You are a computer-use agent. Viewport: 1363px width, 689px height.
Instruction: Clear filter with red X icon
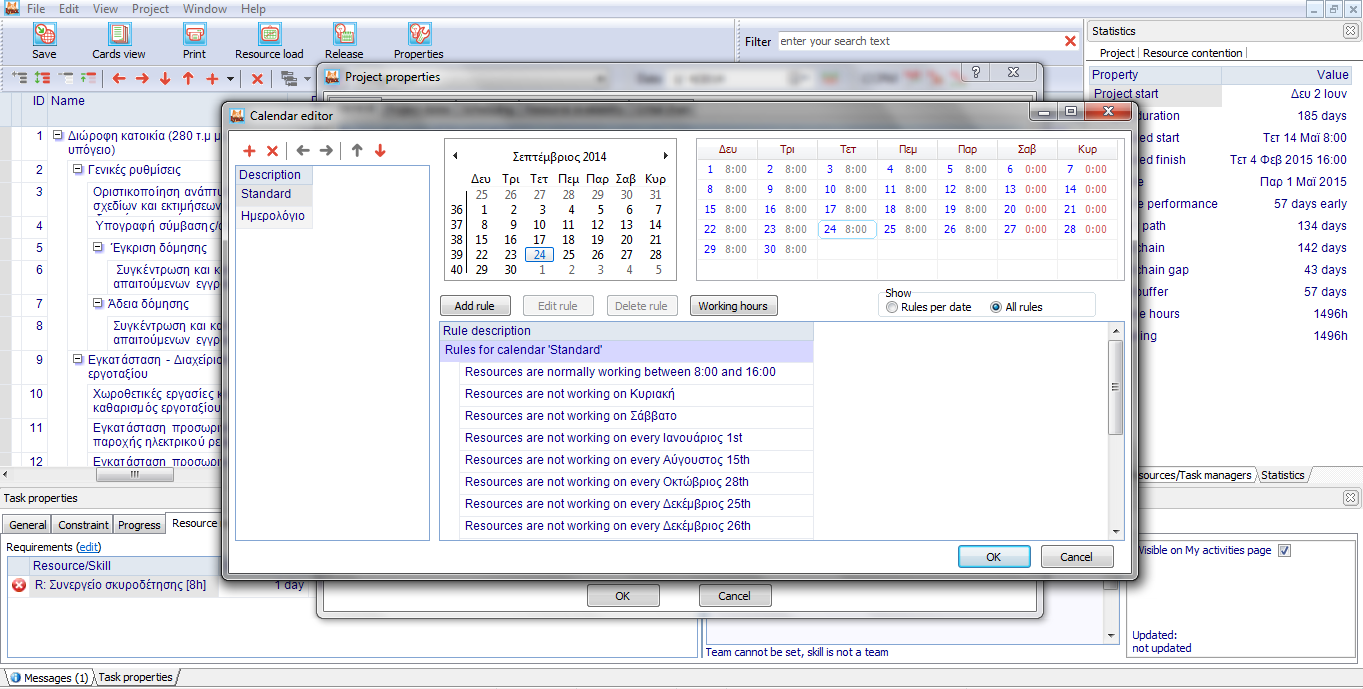(1071, 41)
